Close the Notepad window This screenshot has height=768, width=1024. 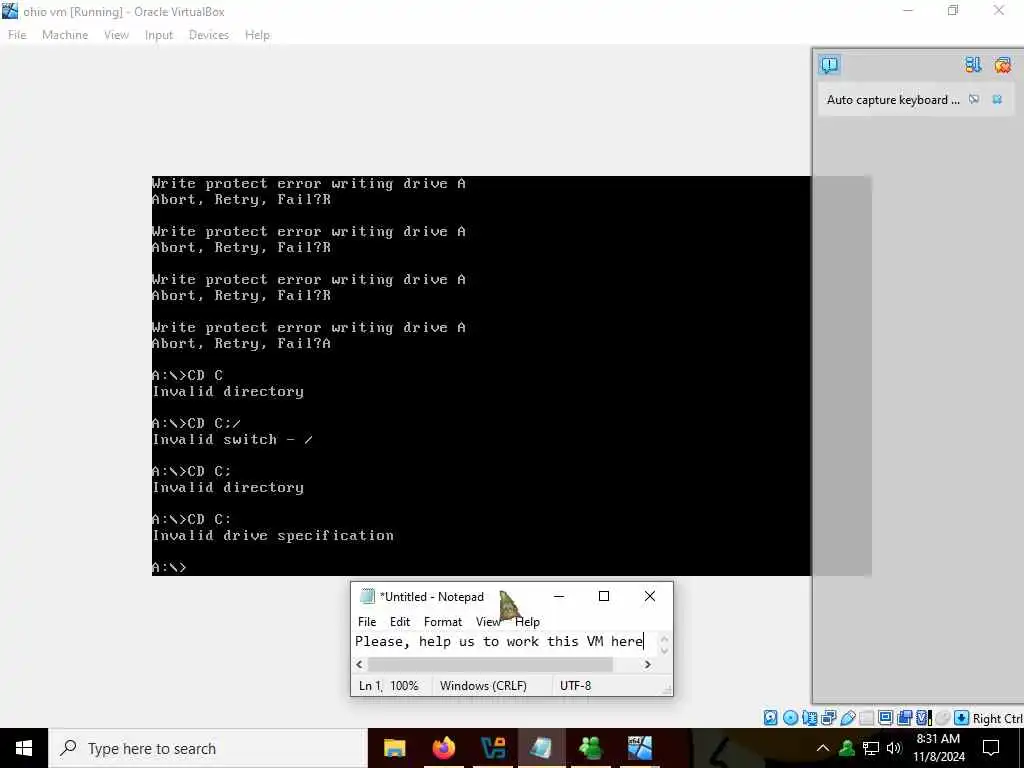[x=650, y=596]
